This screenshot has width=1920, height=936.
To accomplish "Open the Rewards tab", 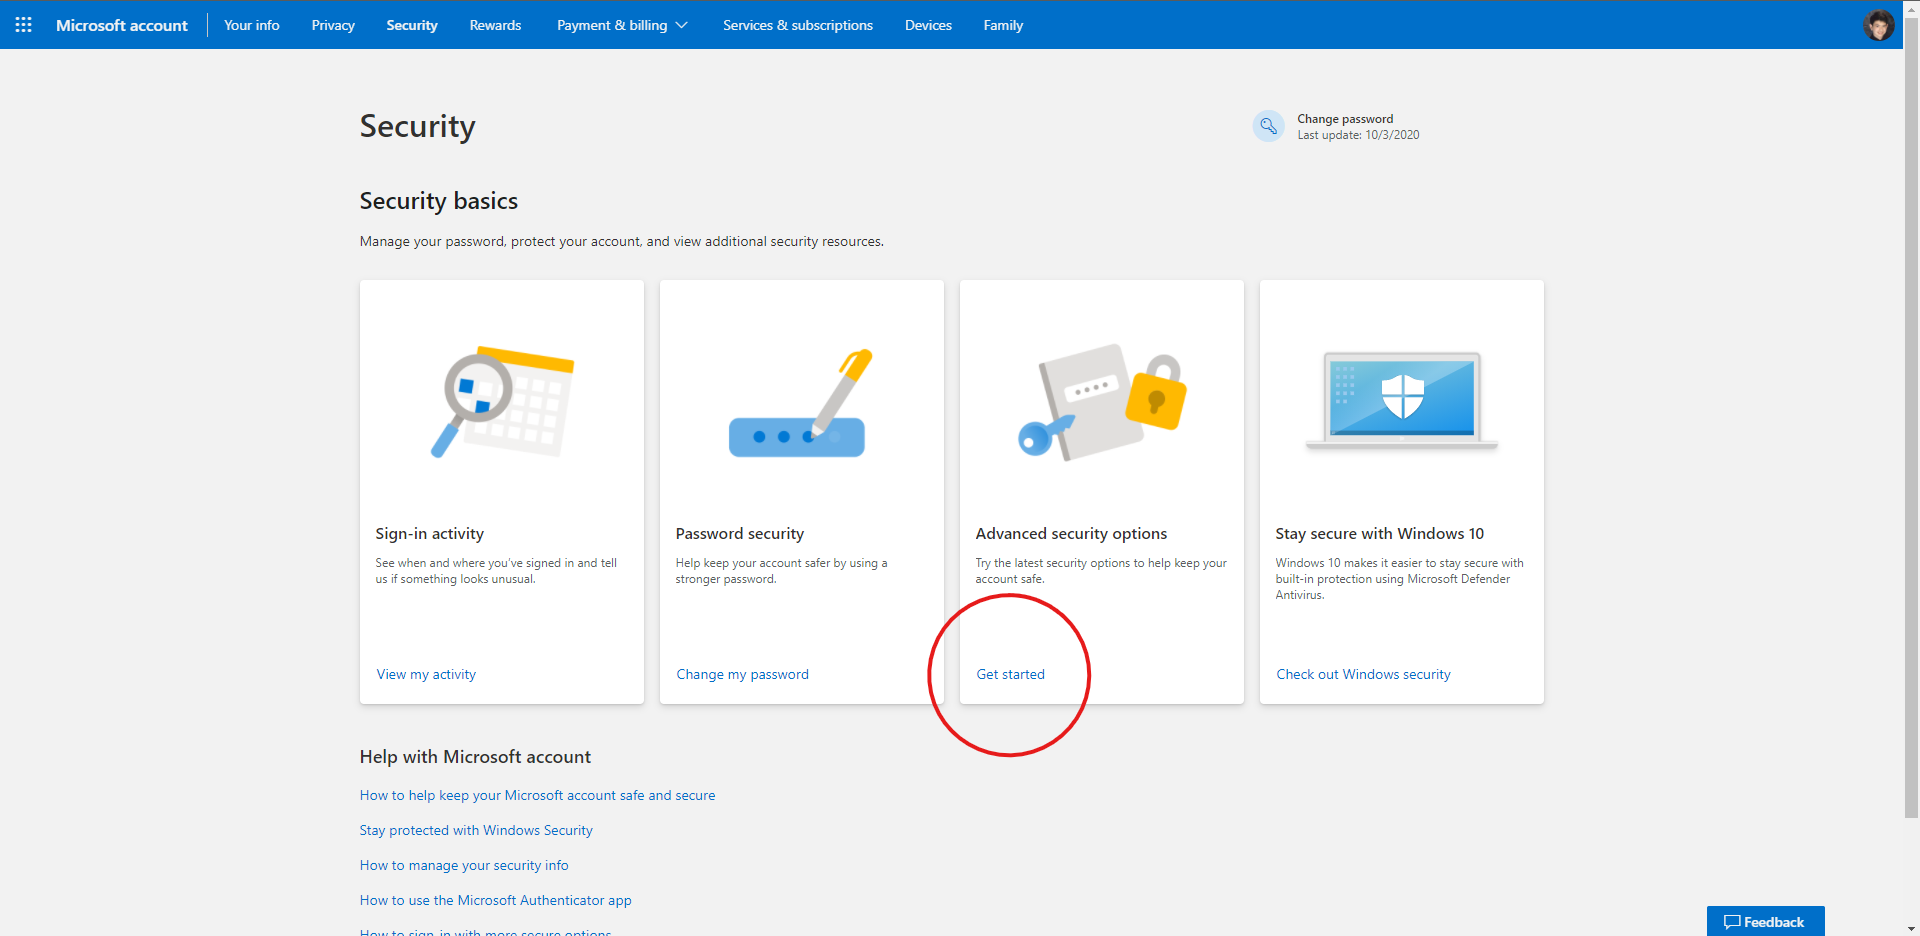I will pyautogui.click(x=495, y=25).
